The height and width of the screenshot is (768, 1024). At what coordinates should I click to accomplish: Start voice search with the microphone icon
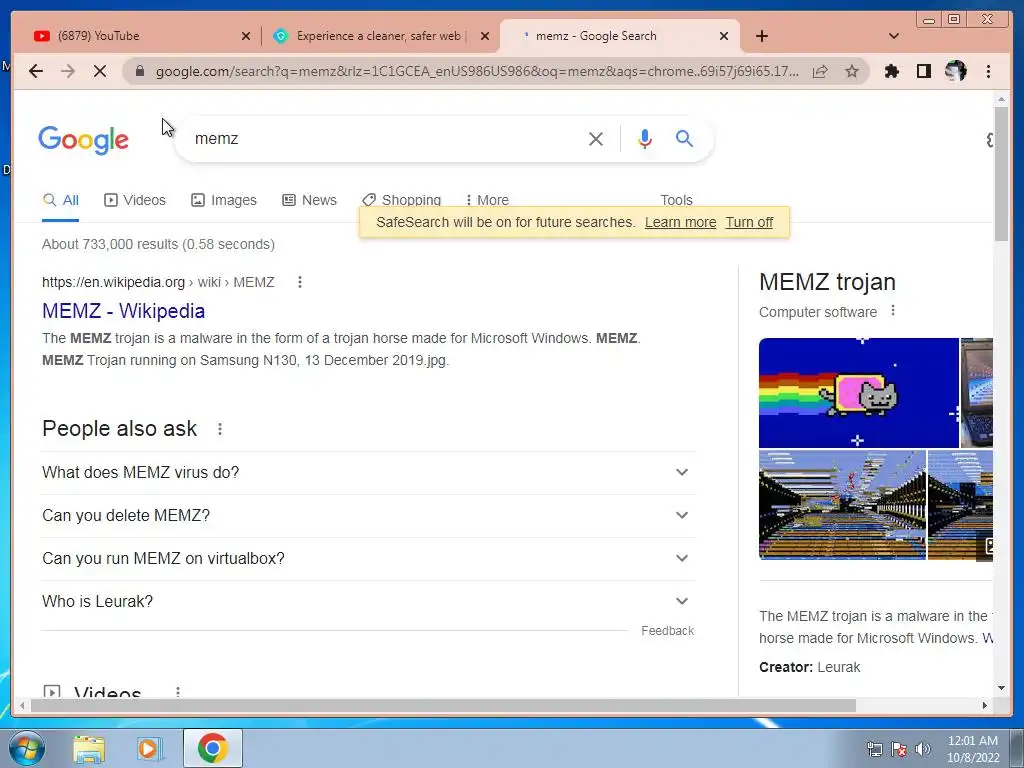(645, 138)
